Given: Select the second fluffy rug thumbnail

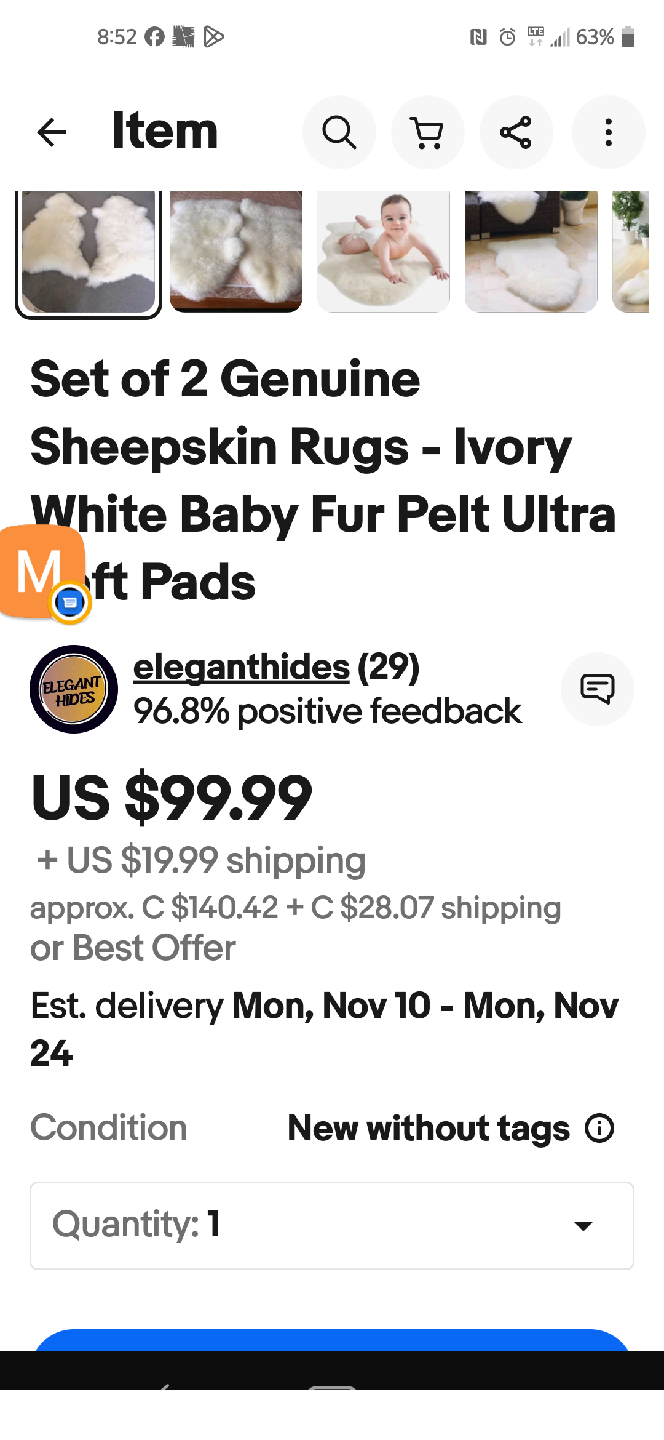Looking at the screenshot, I should tap(236, 251).
